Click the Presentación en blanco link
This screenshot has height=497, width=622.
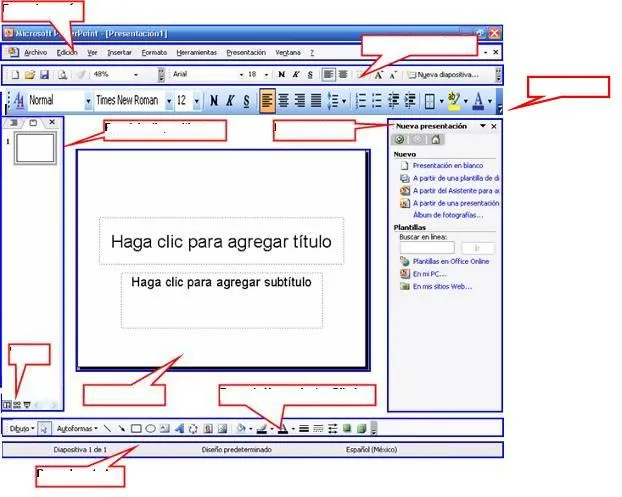pyautogui.click(x=448, y=165)
